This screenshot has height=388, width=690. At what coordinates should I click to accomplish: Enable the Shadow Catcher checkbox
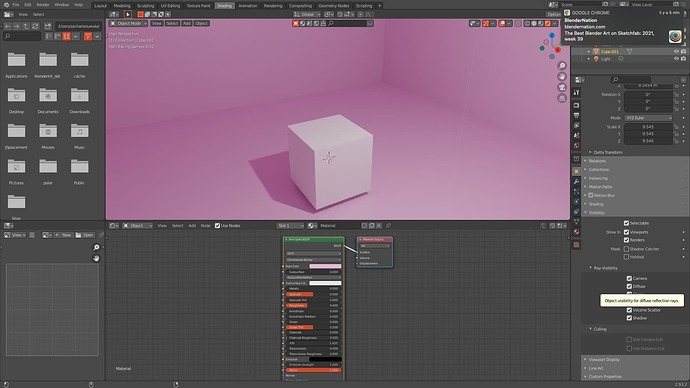pos(626,249)
